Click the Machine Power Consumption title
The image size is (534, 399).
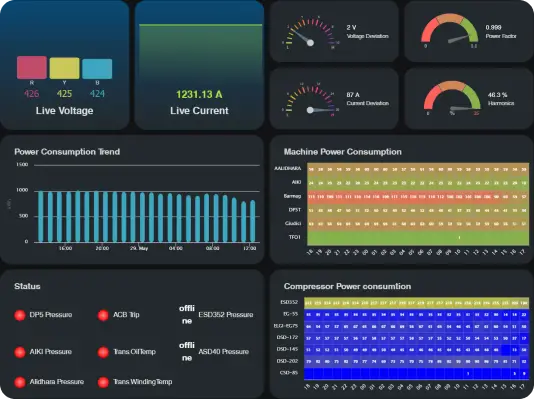click(343, 152)
